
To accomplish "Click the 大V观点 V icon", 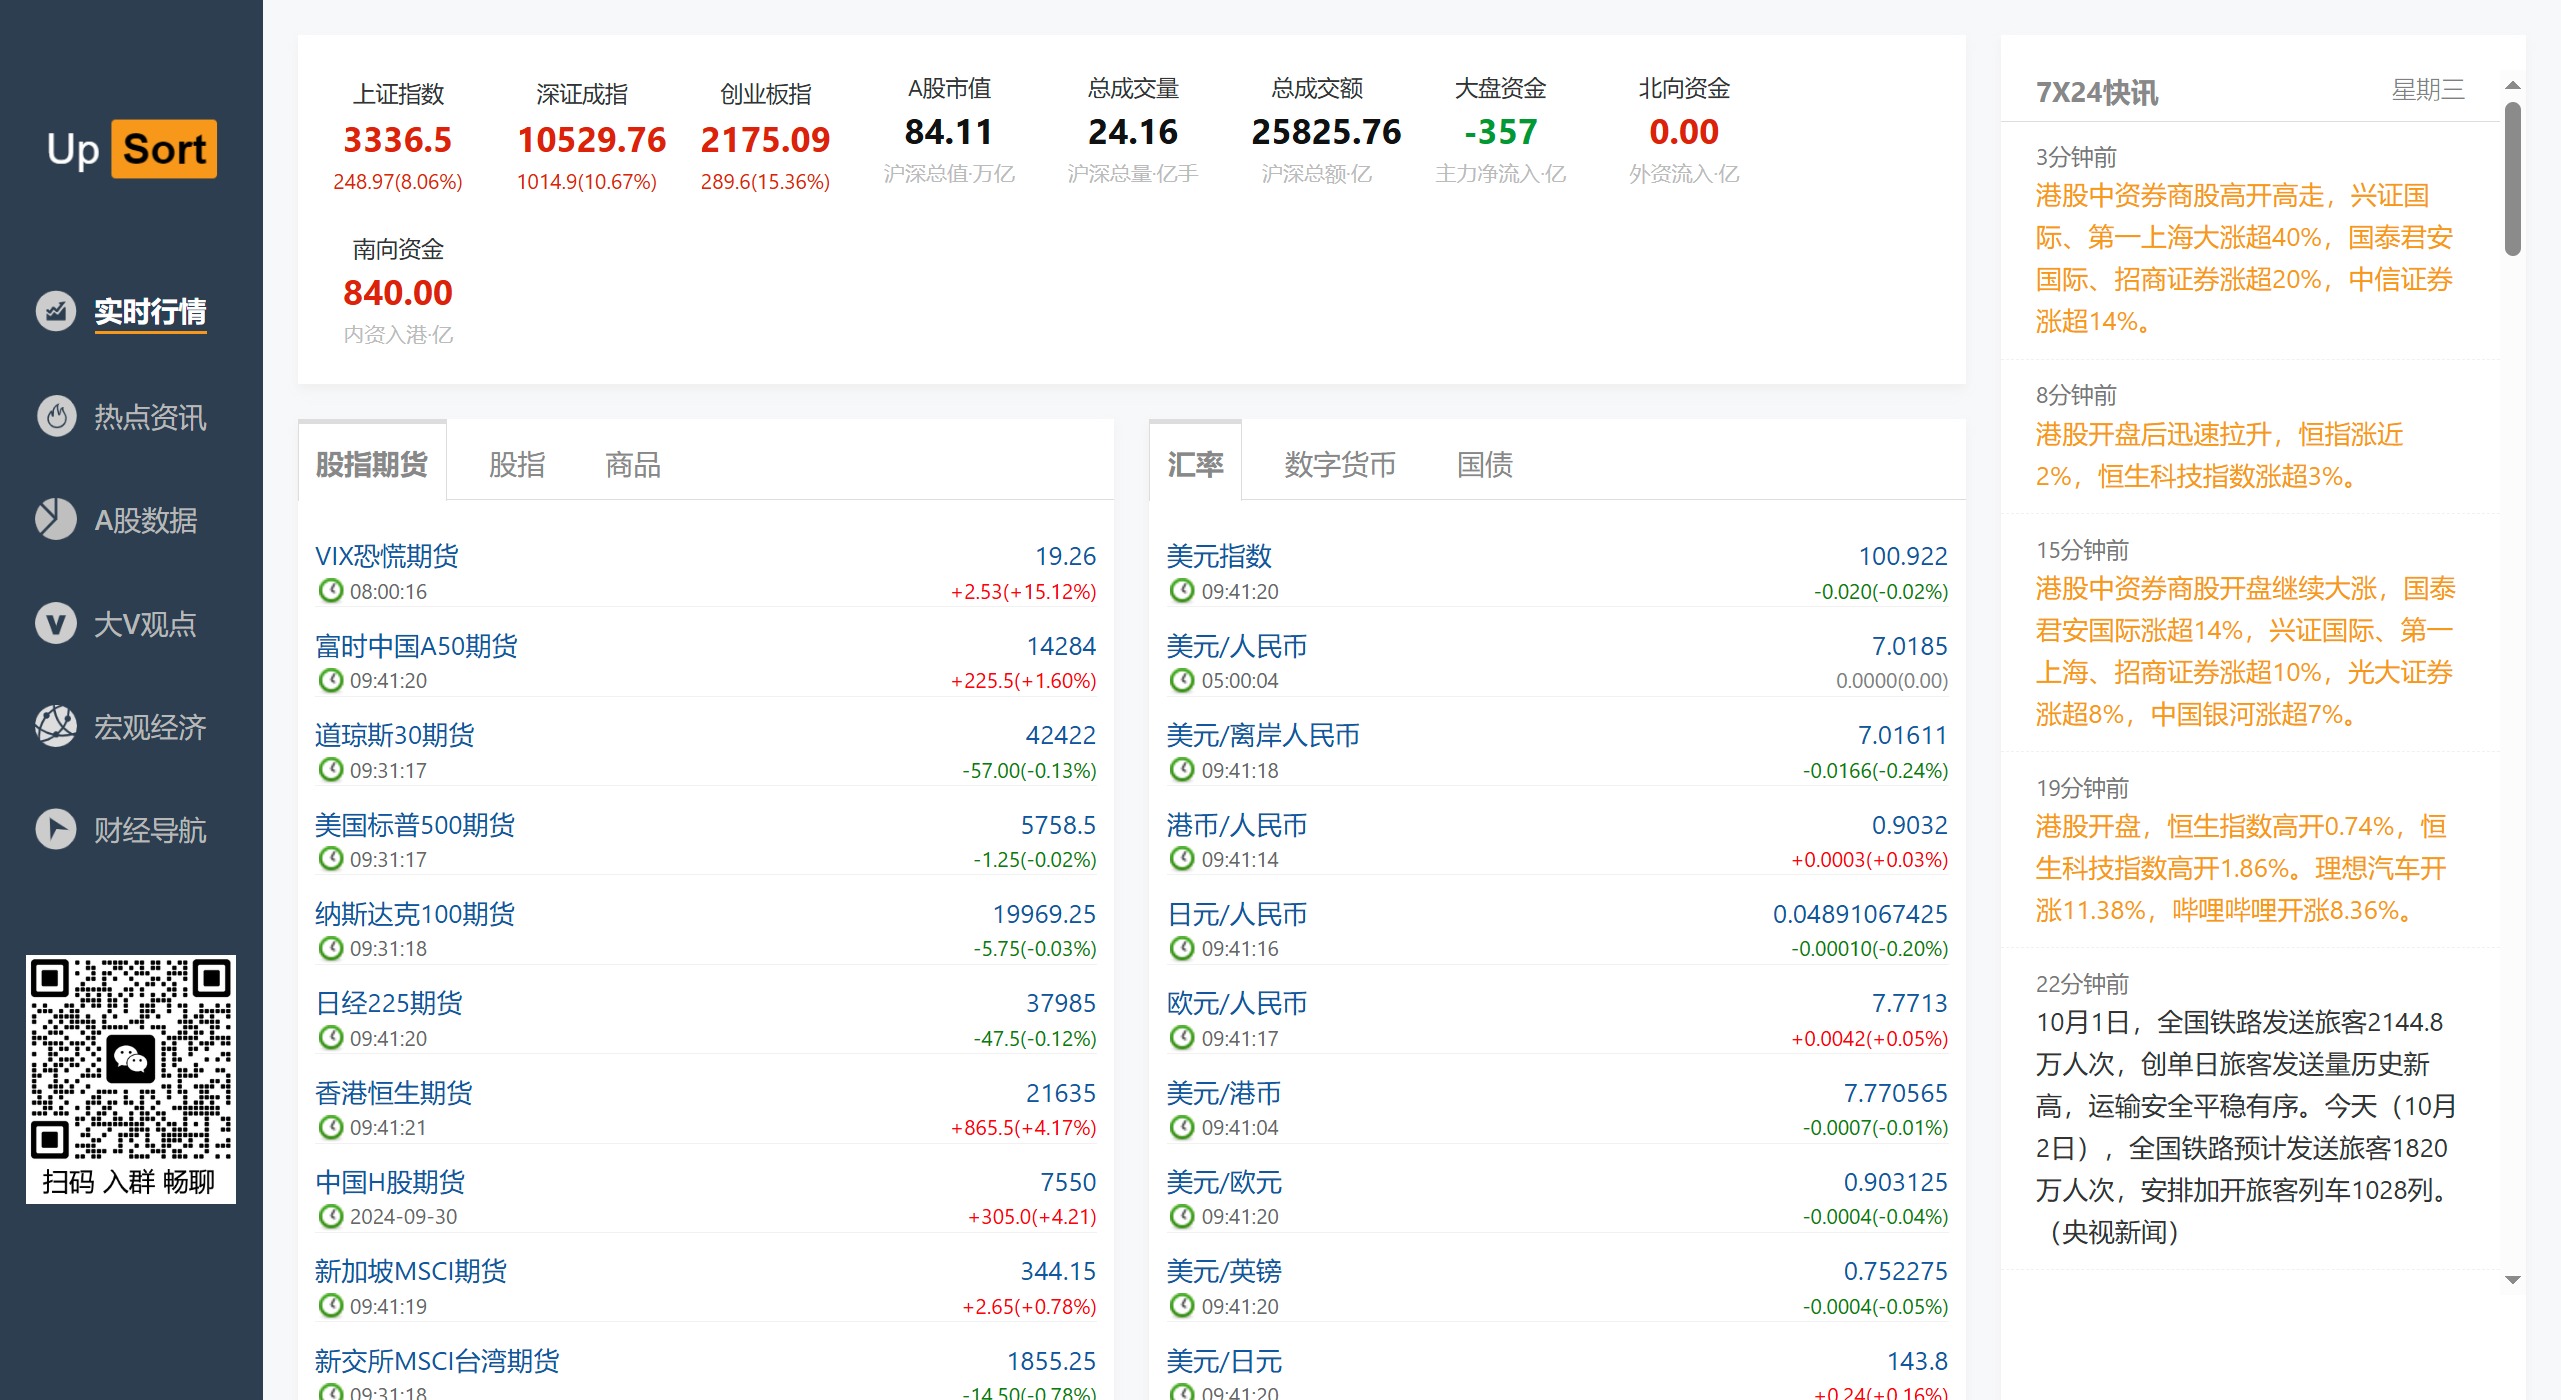I will (x=56, y=623).
